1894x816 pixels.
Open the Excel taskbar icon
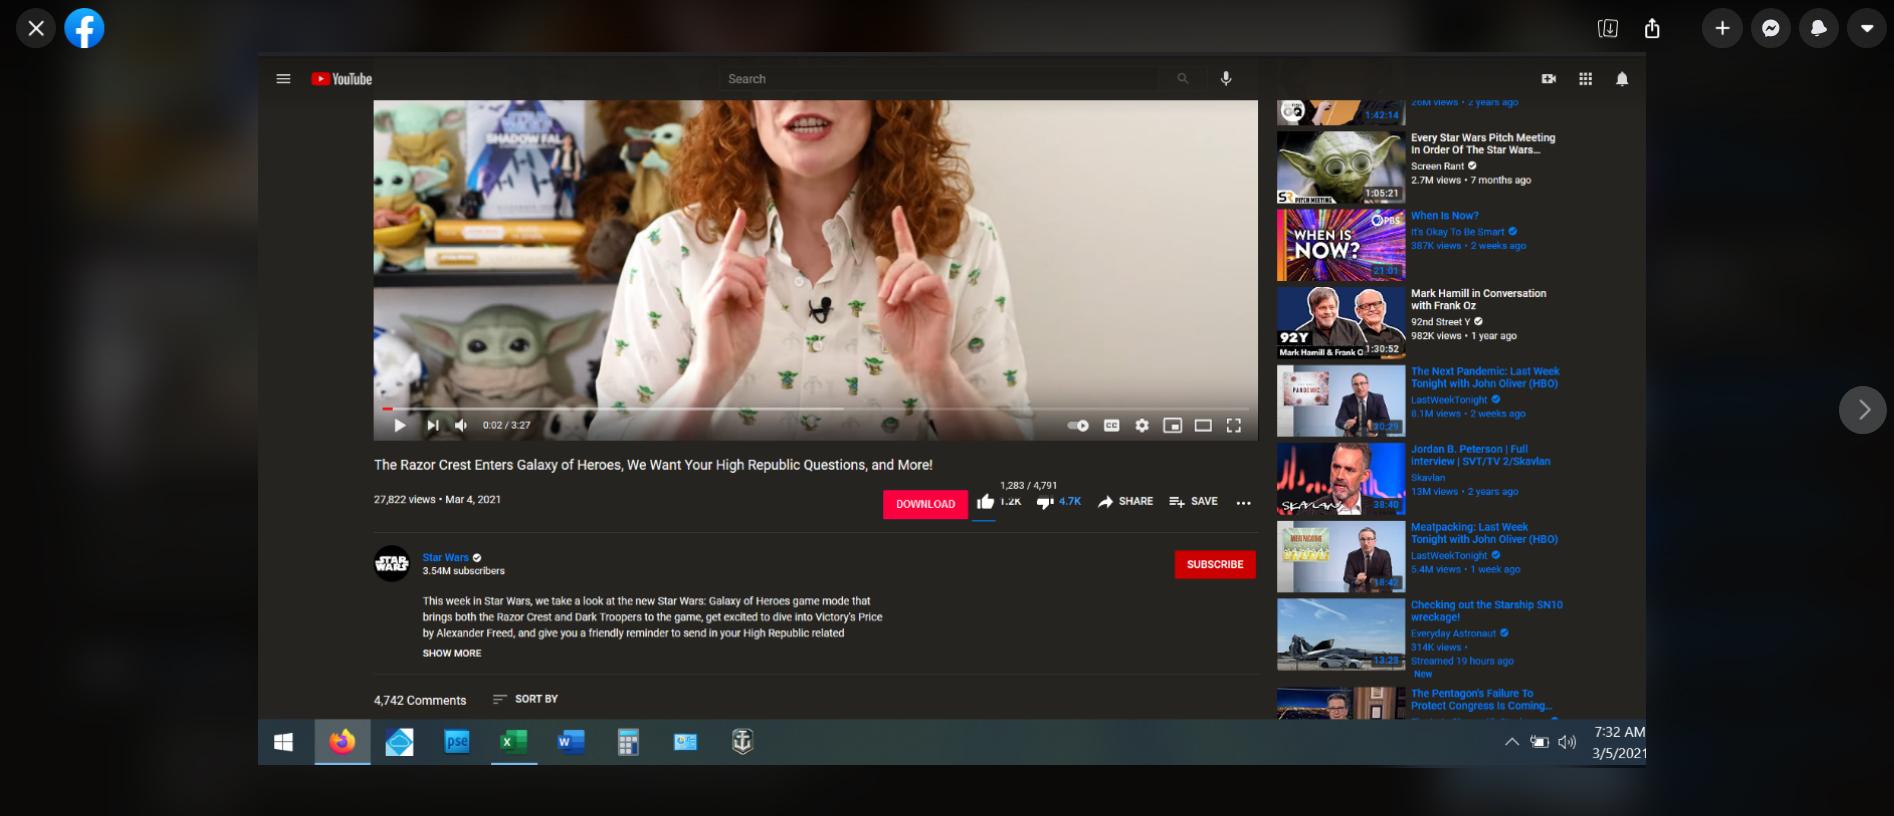513,742
